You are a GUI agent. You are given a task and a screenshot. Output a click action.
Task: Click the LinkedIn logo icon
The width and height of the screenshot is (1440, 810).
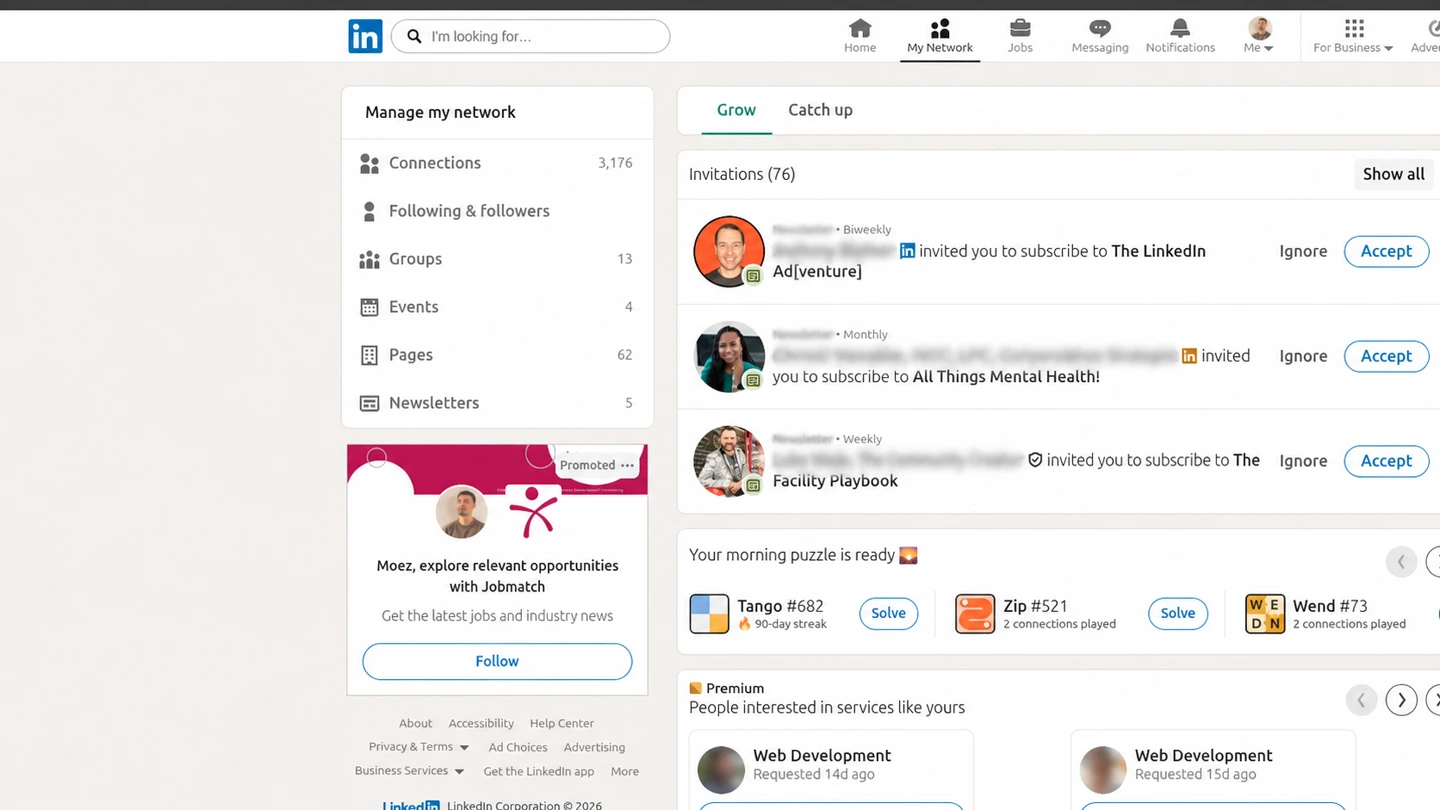tap(365, 37)
